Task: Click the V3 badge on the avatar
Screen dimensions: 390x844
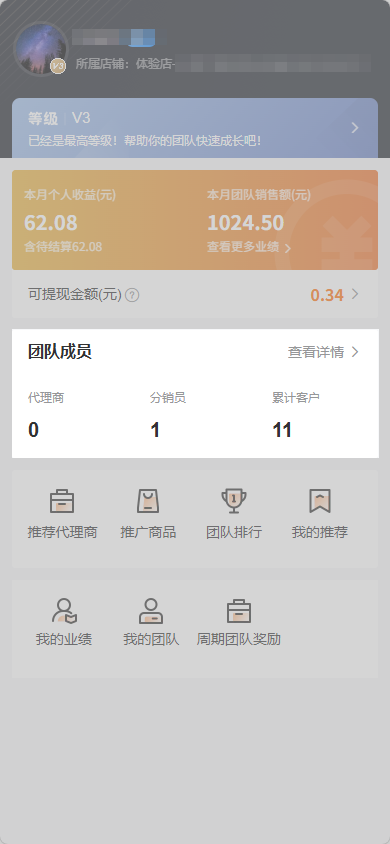Action: click(58, 66)
